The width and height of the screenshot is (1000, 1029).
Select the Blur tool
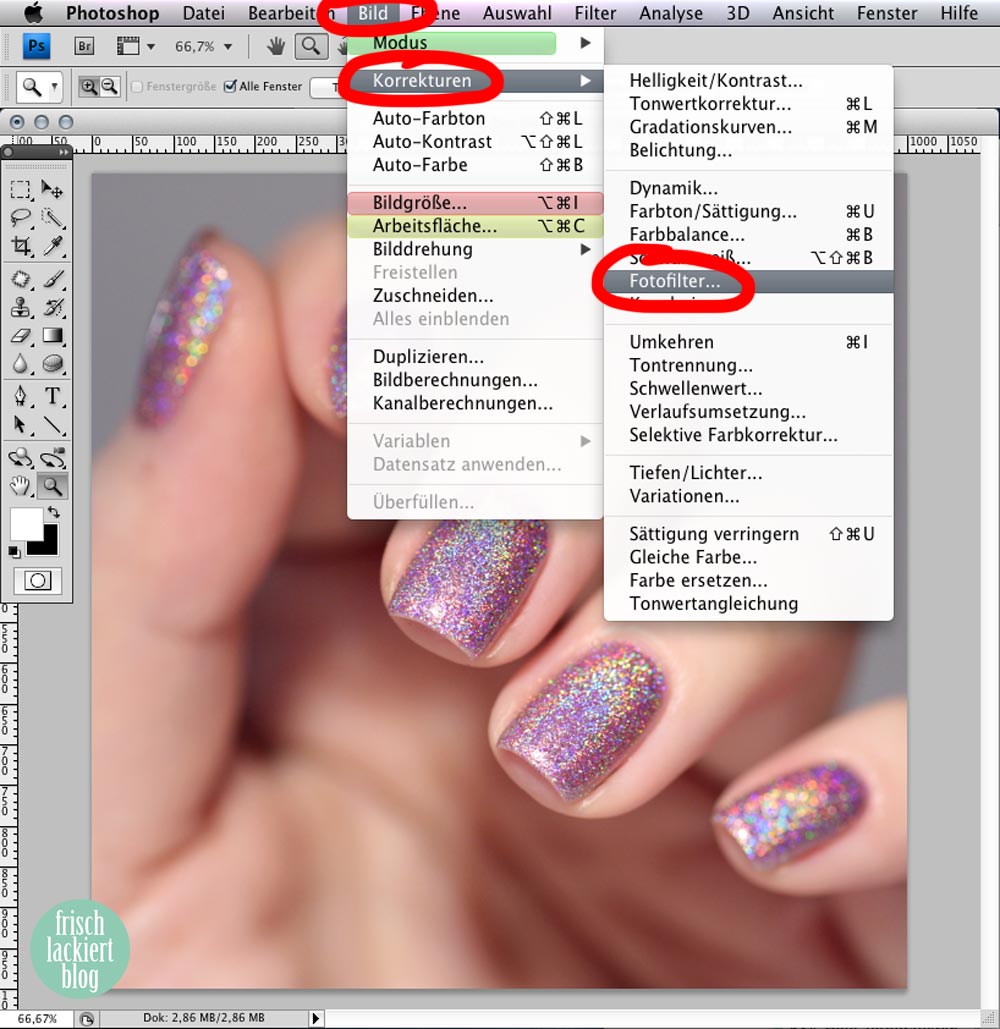[20, 364]
